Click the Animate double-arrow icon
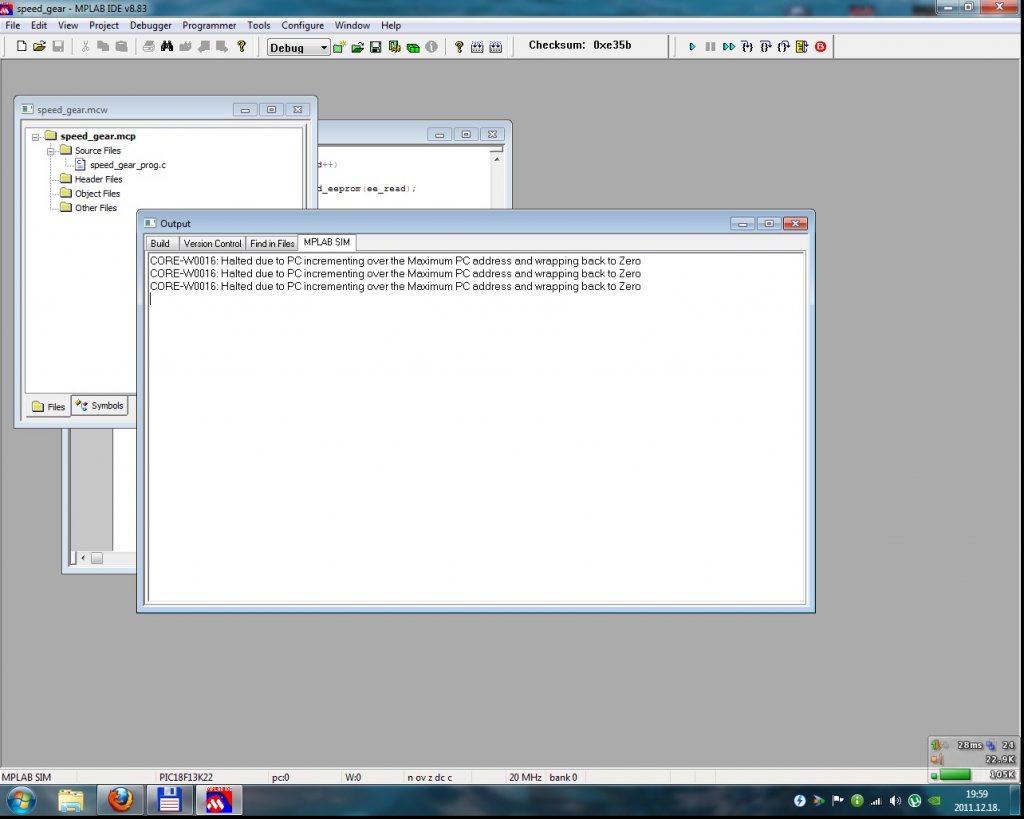 pos(729,46)
